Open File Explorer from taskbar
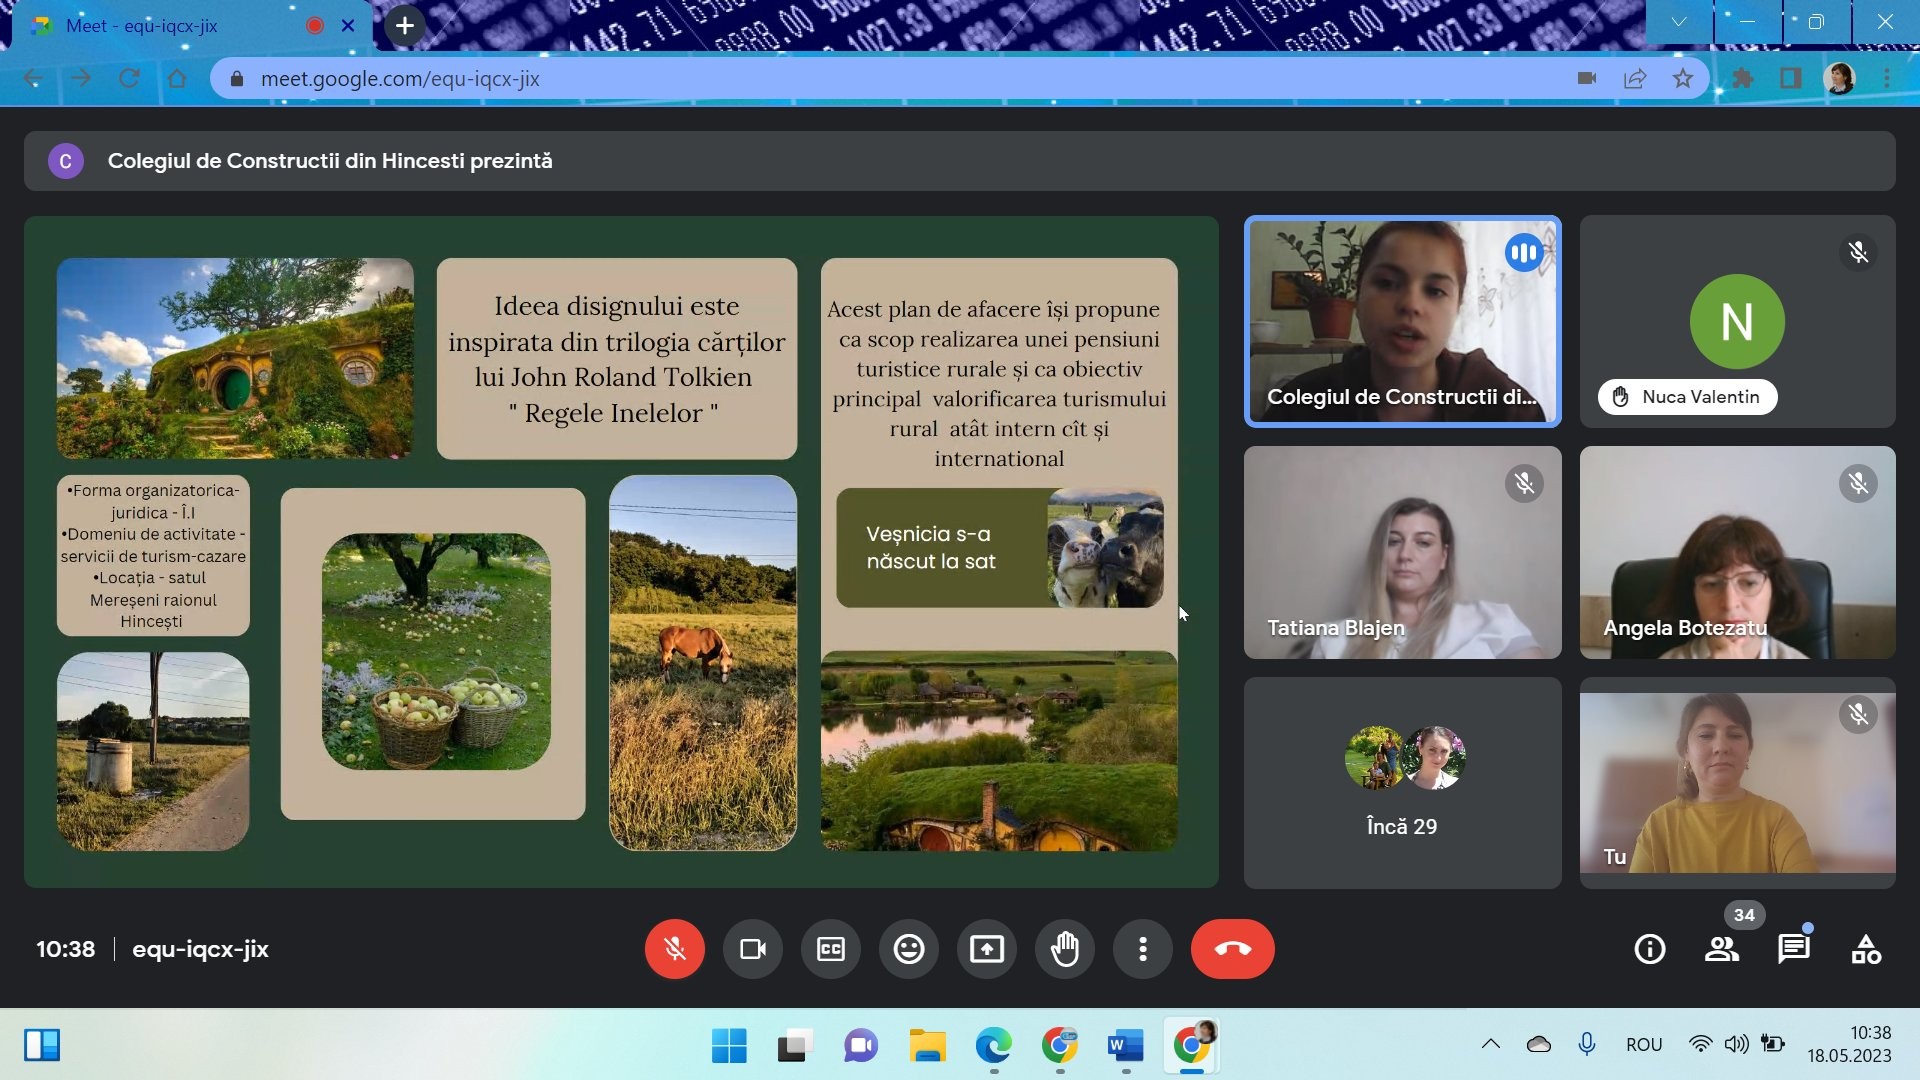Image resolution: width=1920 pixels, height=1080 pixels. tap(927, 1046)
